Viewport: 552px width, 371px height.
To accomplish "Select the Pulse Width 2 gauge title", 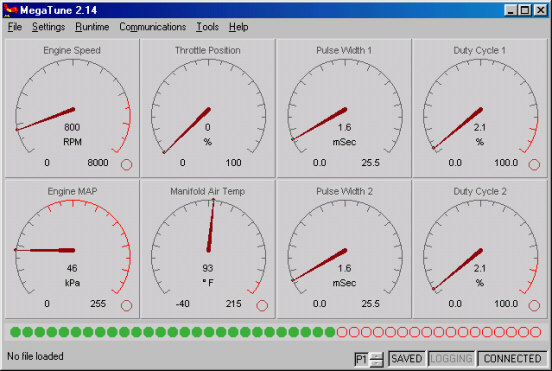I will point(344,191).
